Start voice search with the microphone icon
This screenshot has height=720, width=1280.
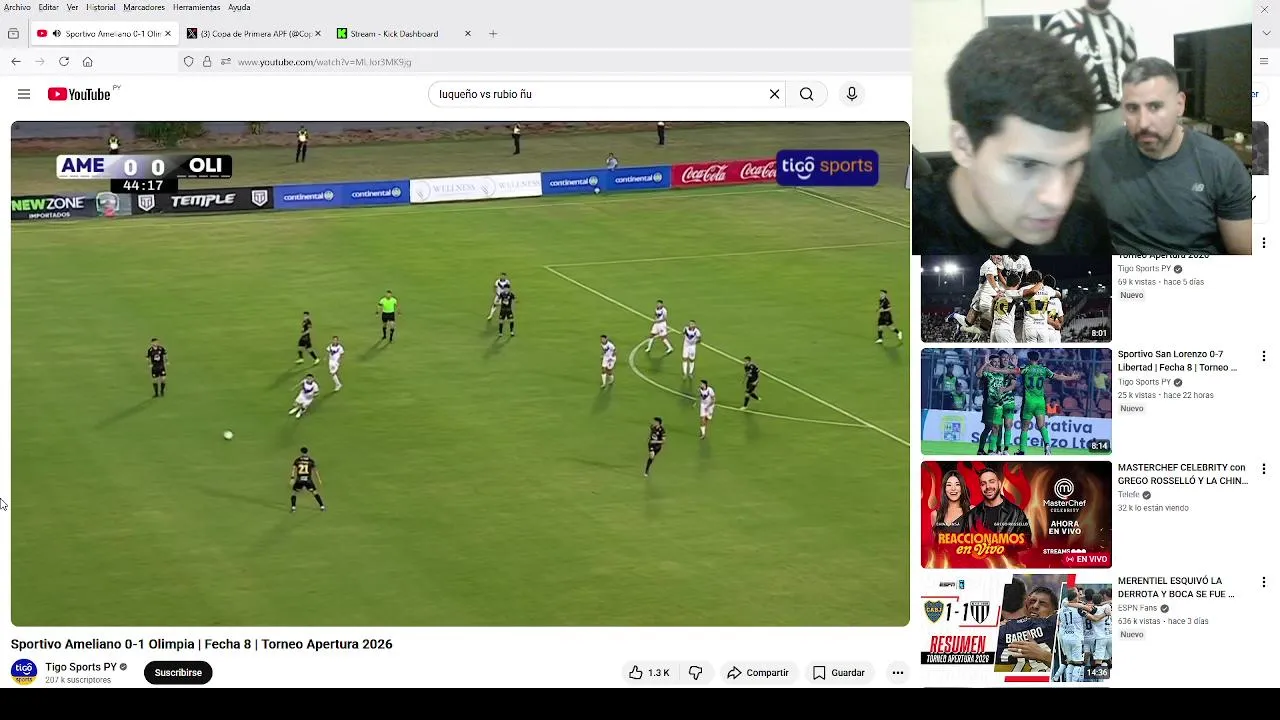(x=852, y=94)
